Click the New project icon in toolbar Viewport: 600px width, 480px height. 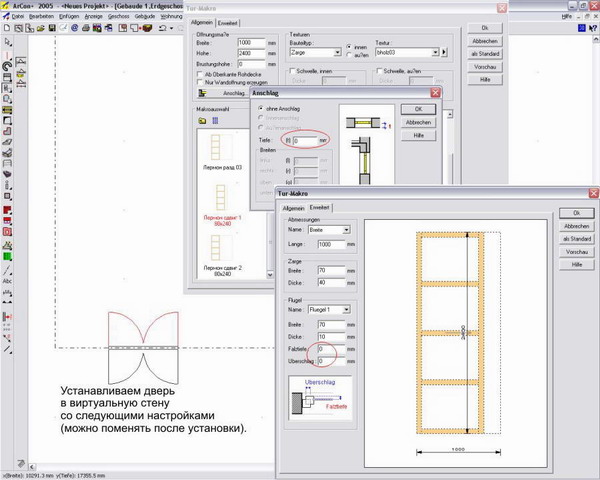[x=6, y=29]
